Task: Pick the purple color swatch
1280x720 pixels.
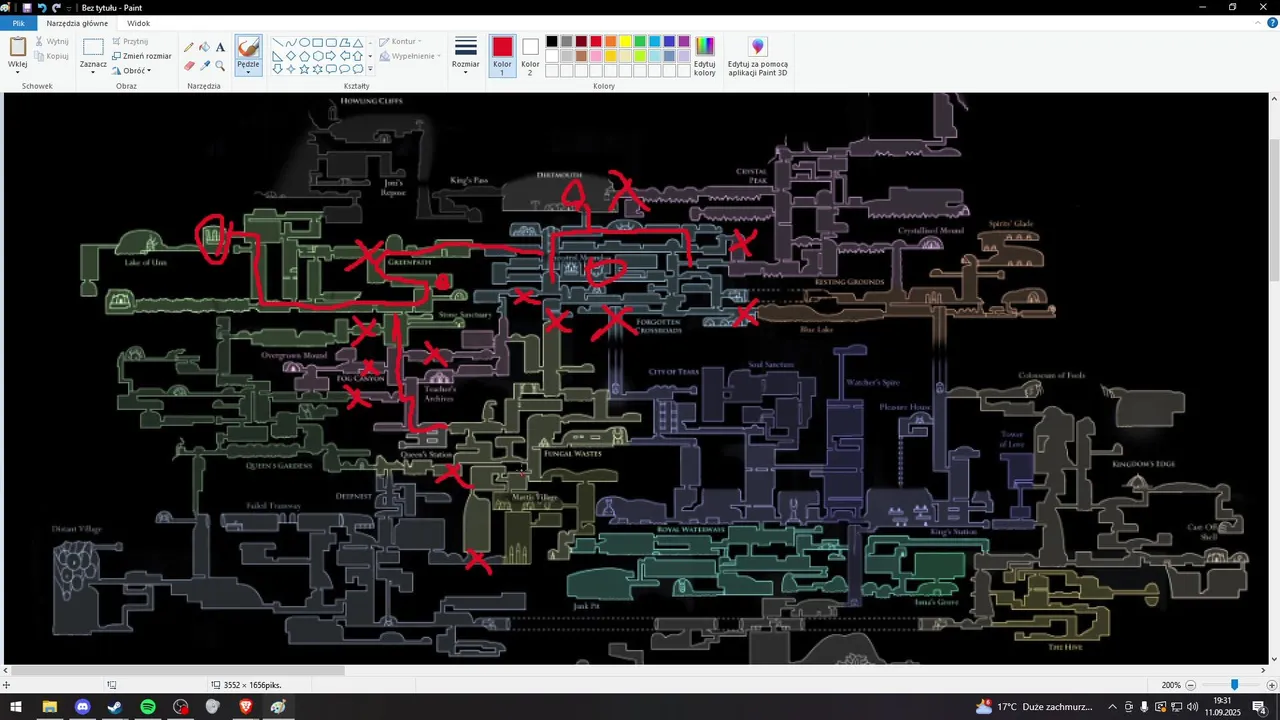Action: click(x=684, y=41)
